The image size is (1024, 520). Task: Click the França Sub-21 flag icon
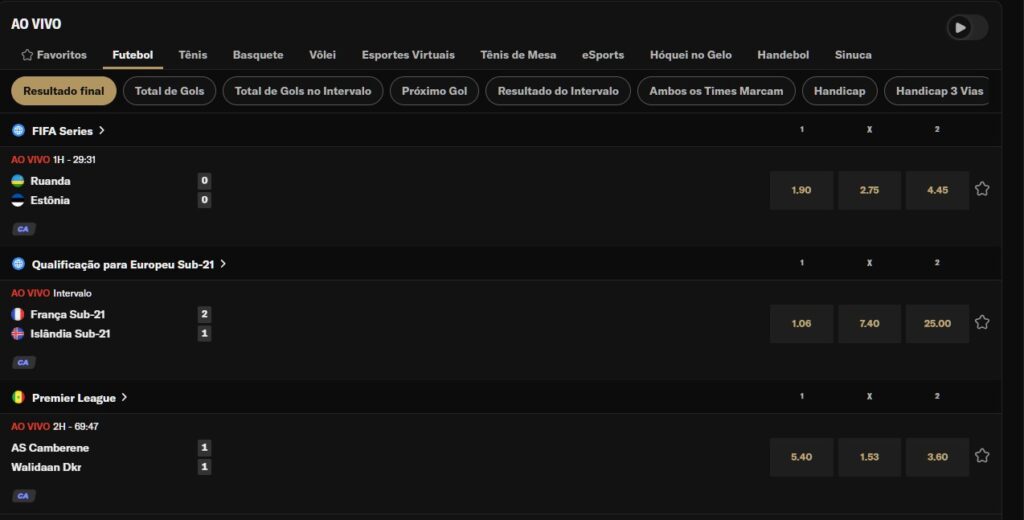18,314
